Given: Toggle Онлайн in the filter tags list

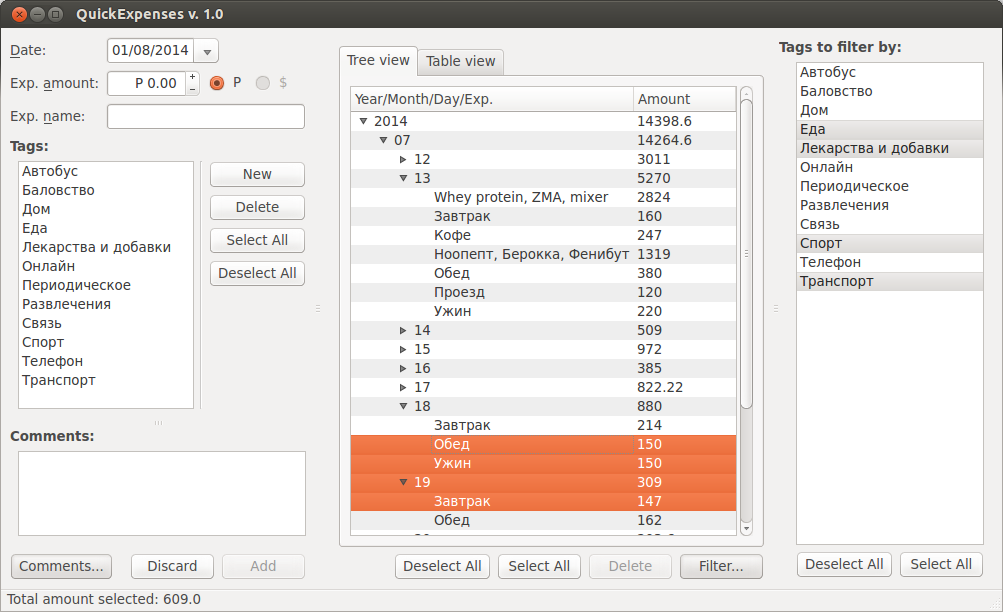Looking at the screenshot, I should tap(890, 168).
